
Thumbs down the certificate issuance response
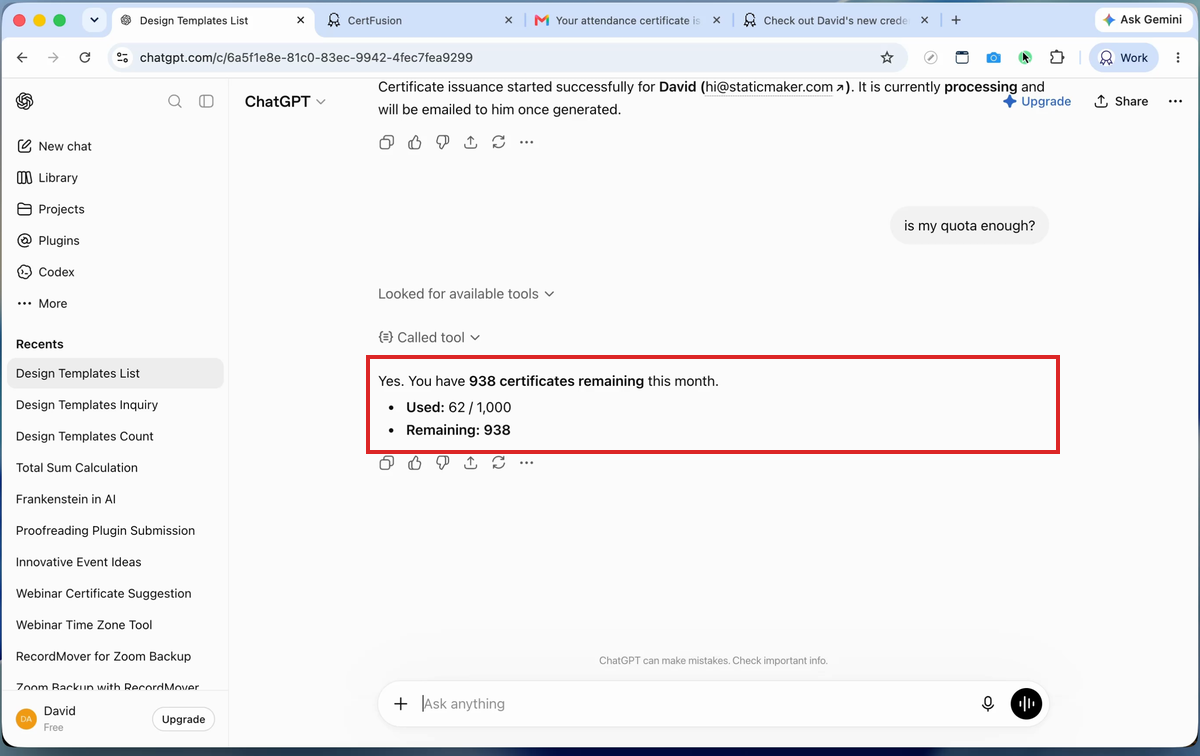442,142
